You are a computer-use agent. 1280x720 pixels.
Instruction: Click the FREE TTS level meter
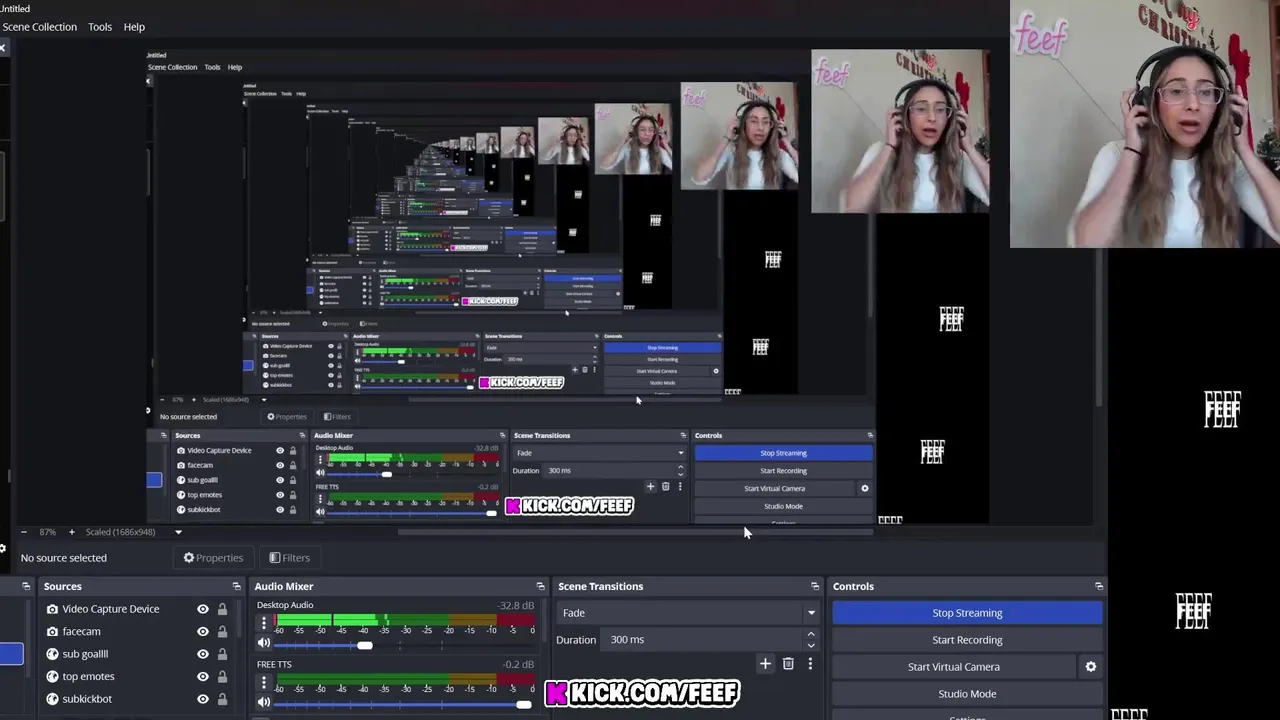[x=405, y=679]
